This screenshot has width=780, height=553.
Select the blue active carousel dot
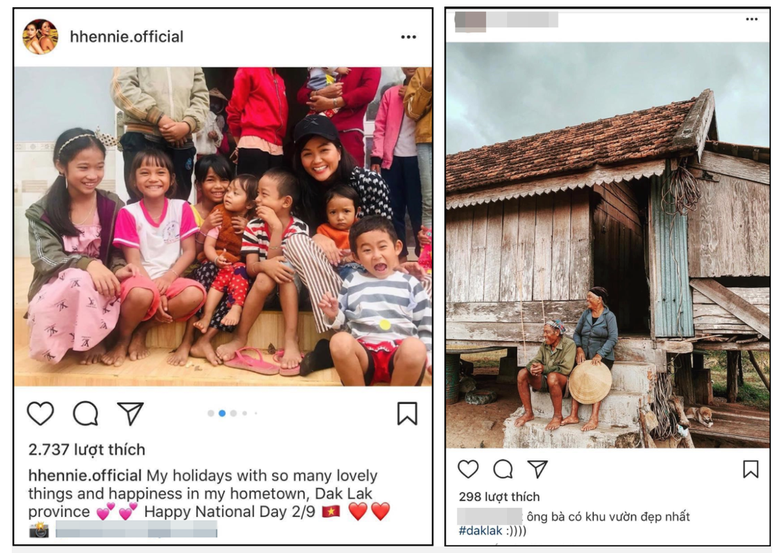point(221,413)
